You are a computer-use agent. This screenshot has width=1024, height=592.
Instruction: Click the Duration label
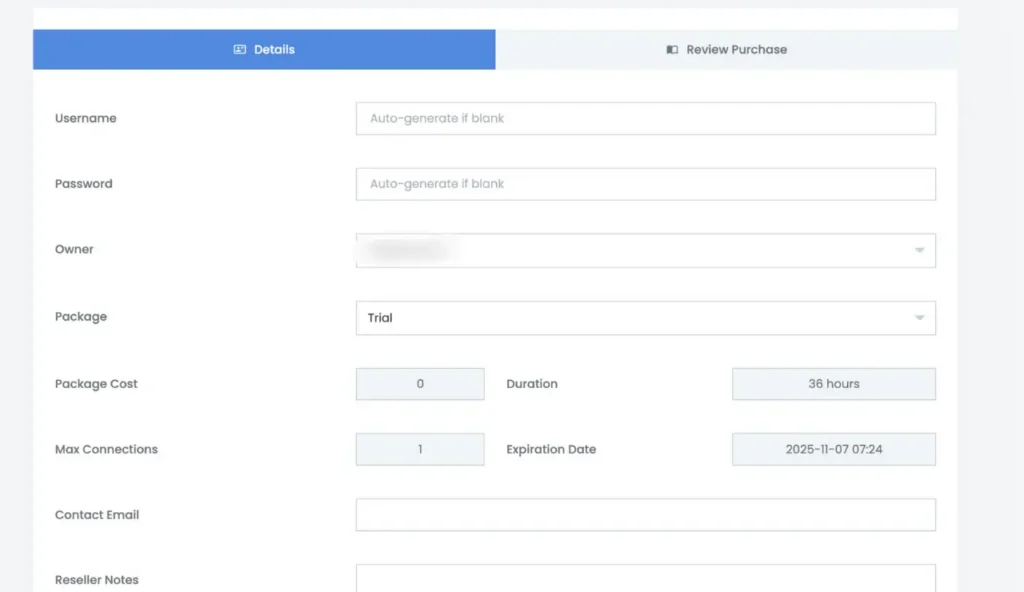pyautogui.click(x=532, y=384)
